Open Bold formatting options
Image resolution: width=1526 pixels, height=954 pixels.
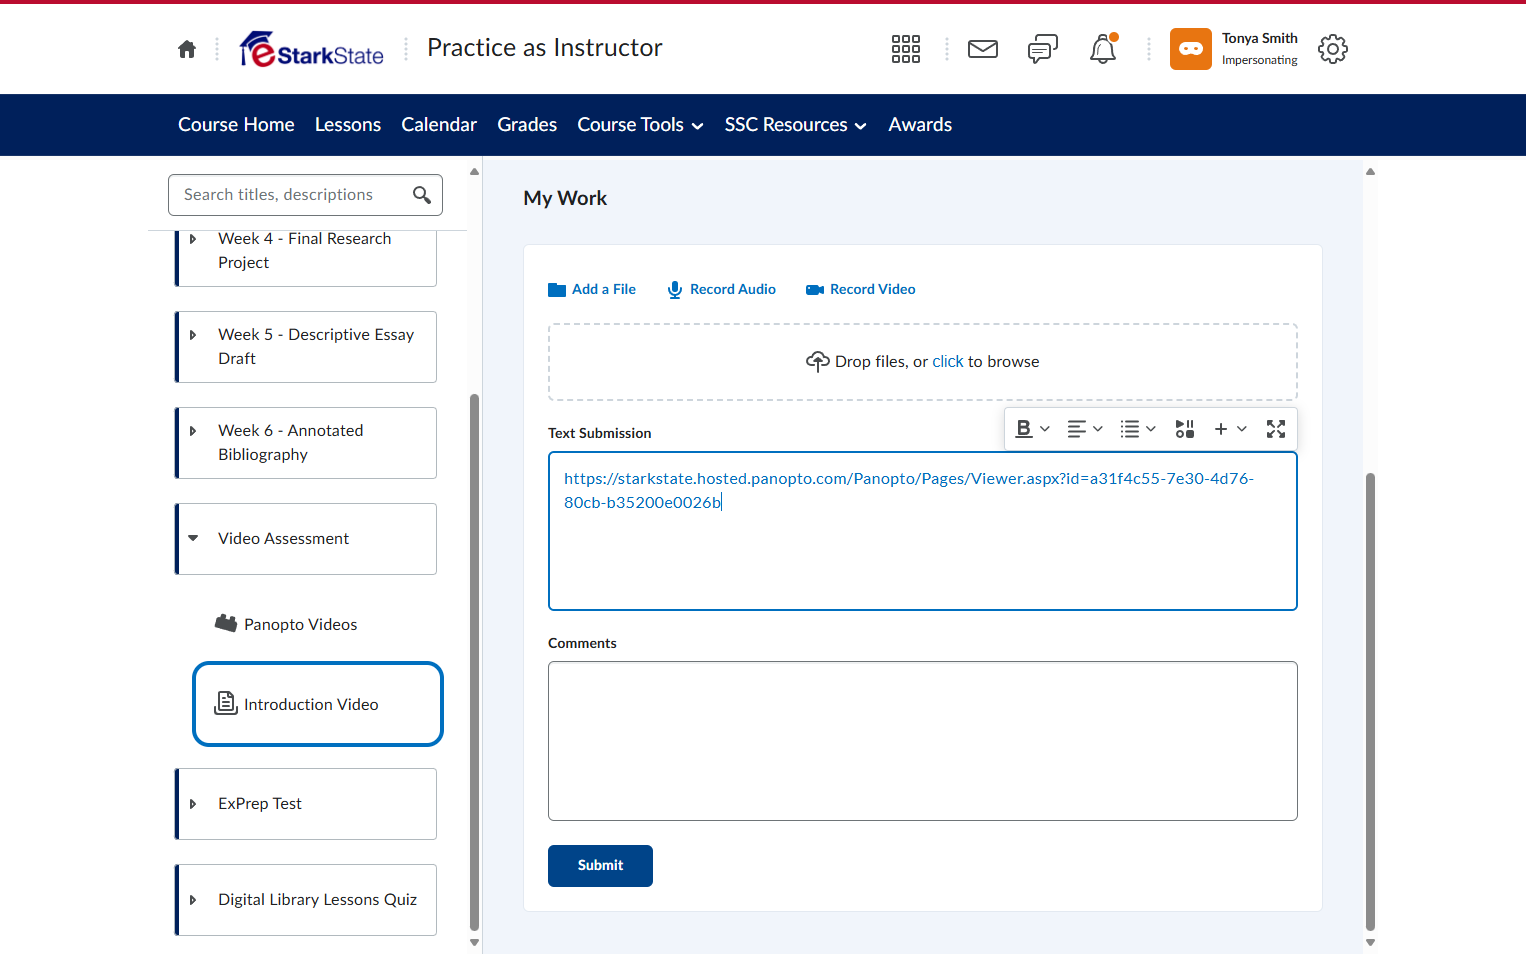[1032, 429]
